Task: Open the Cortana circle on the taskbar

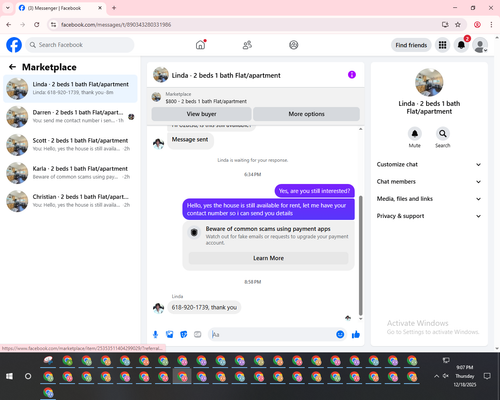Action: coord(28,376)
